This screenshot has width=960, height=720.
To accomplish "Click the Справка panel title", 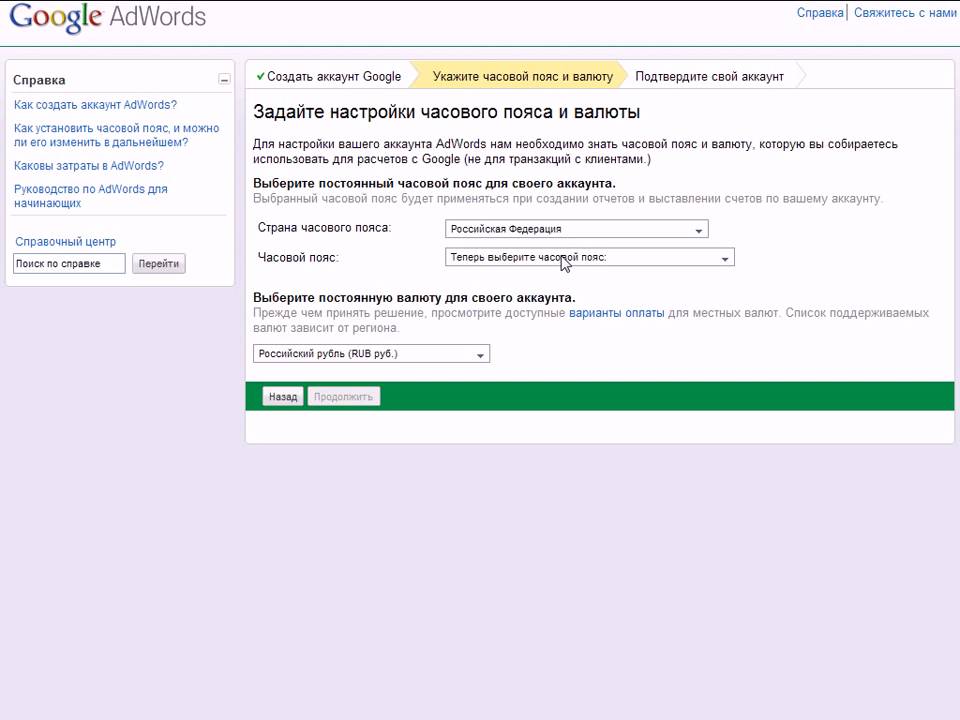I will tap(39, 80).
